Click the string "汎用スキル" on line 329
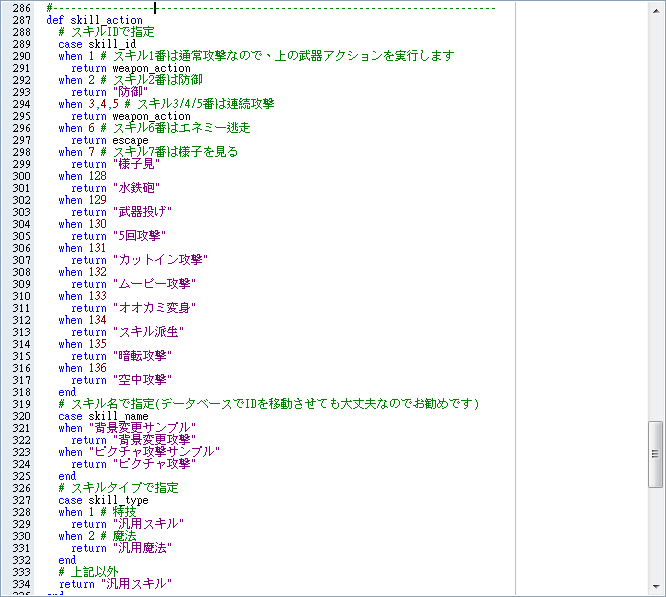 [x=148, y=524]
